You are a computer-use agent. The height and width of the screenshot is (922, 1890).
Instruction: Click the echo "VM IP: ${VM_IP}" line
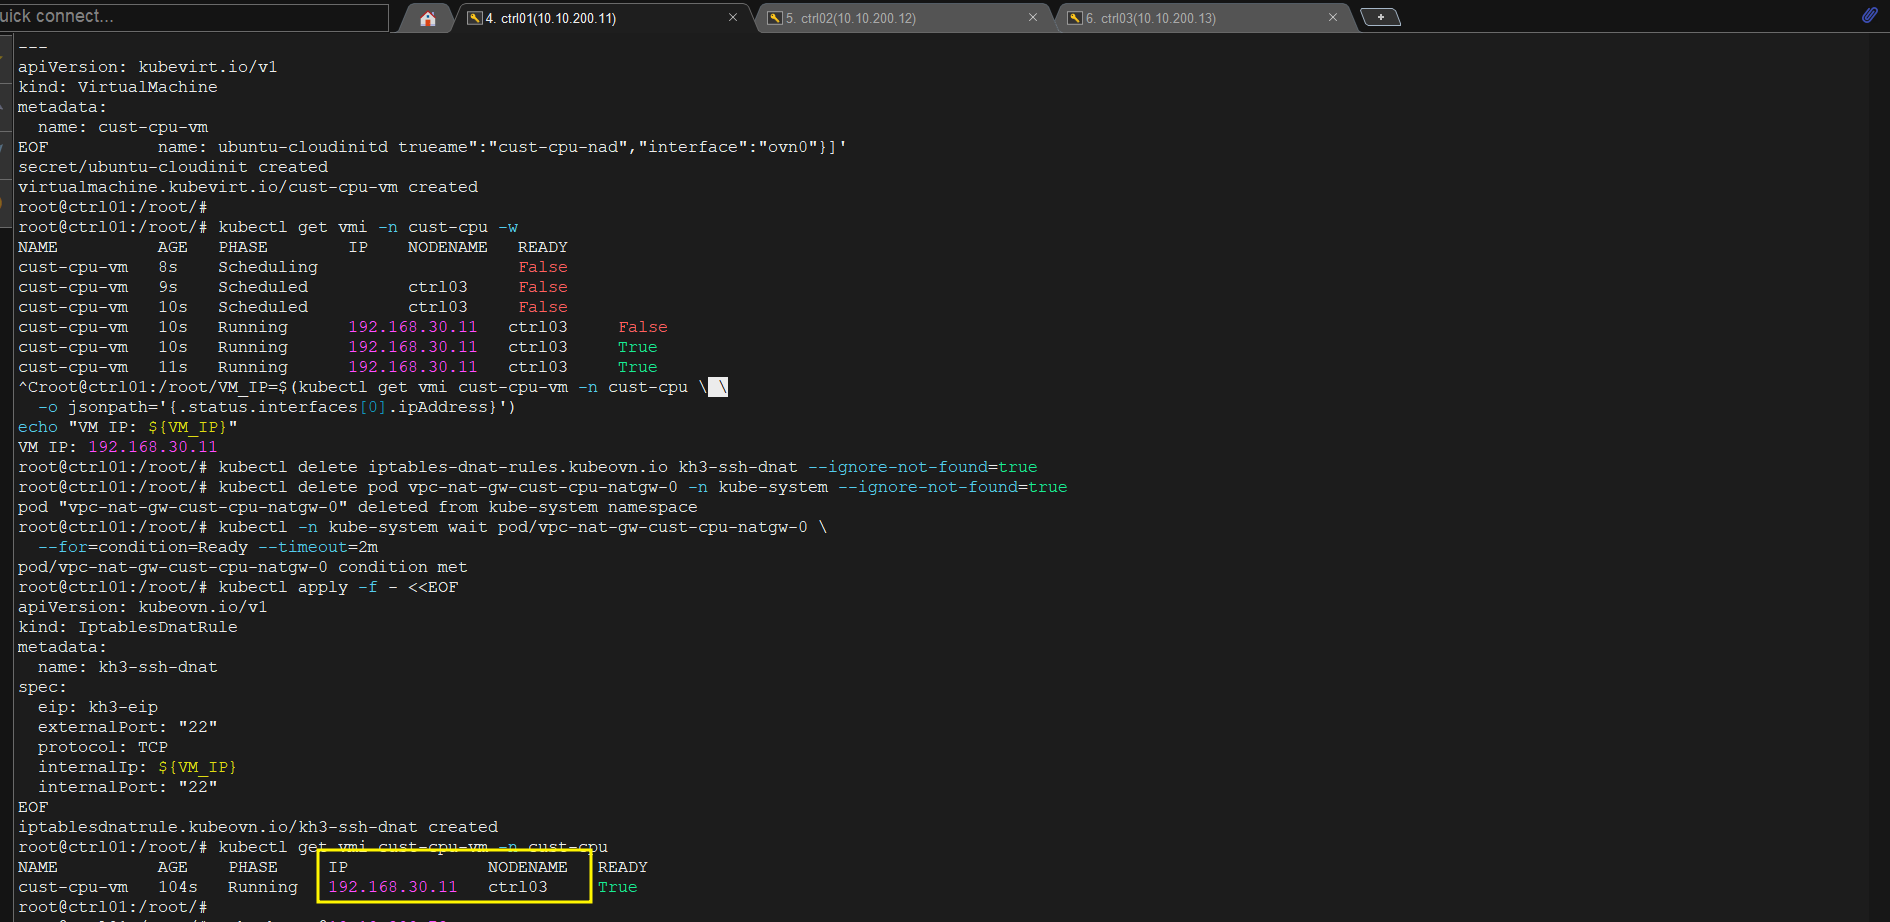click(x=128, y=427)
